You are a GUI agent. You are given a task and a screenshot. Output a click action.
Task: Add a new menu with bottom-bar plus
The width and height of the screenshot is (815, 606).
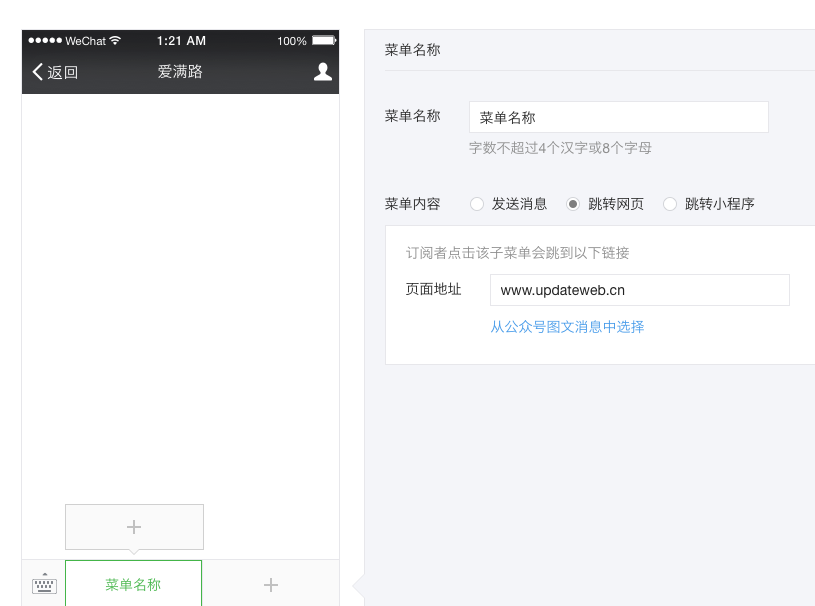click(270, 585)
